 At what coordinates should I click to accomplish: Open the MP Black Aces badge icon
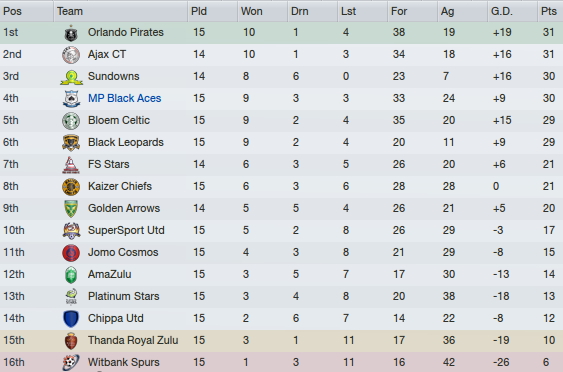pyautogui.click(x=71, y=99)
